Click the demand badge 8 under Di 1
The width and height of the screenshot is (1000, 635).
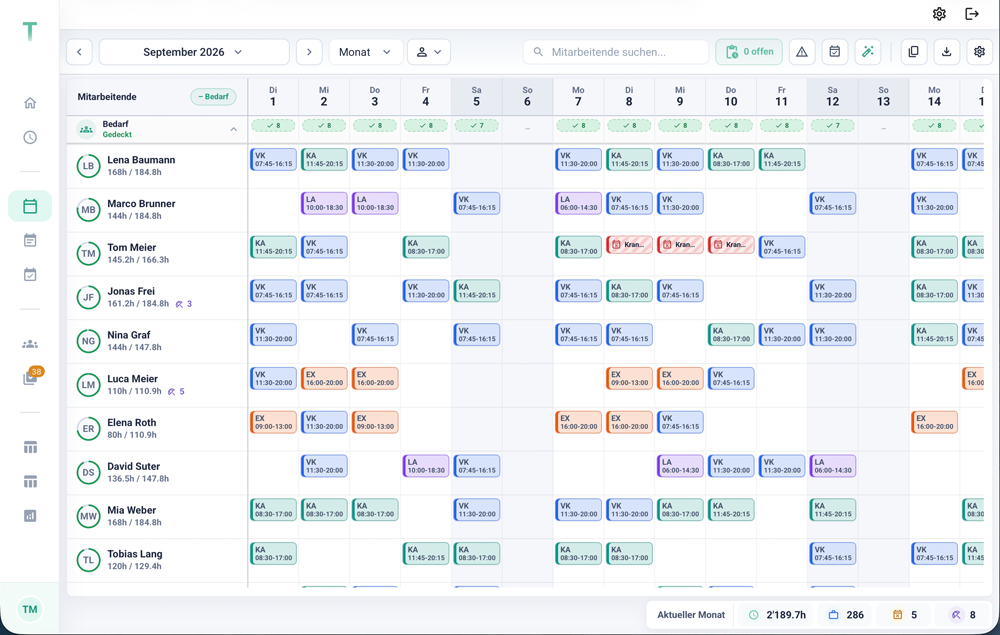(x=273, y=126)
